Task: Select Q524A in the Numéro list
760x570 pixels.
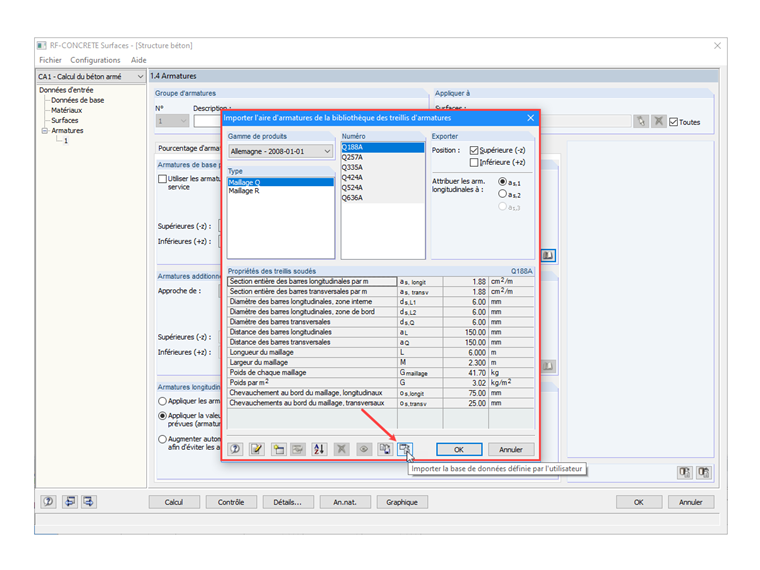Action: coord(382,188)
